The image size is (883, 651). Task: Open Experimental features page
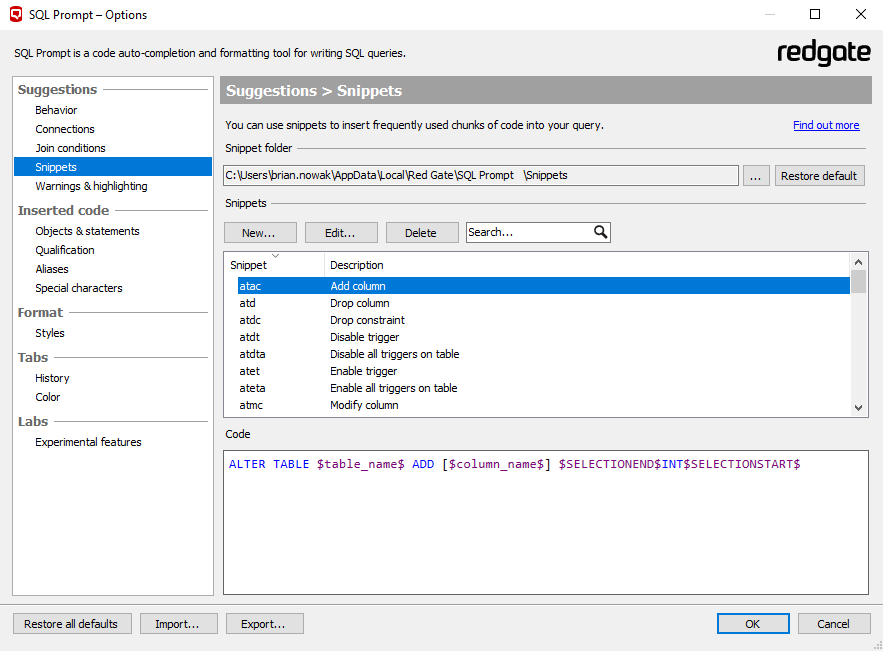pyautogui.click(x=88, y=442)
